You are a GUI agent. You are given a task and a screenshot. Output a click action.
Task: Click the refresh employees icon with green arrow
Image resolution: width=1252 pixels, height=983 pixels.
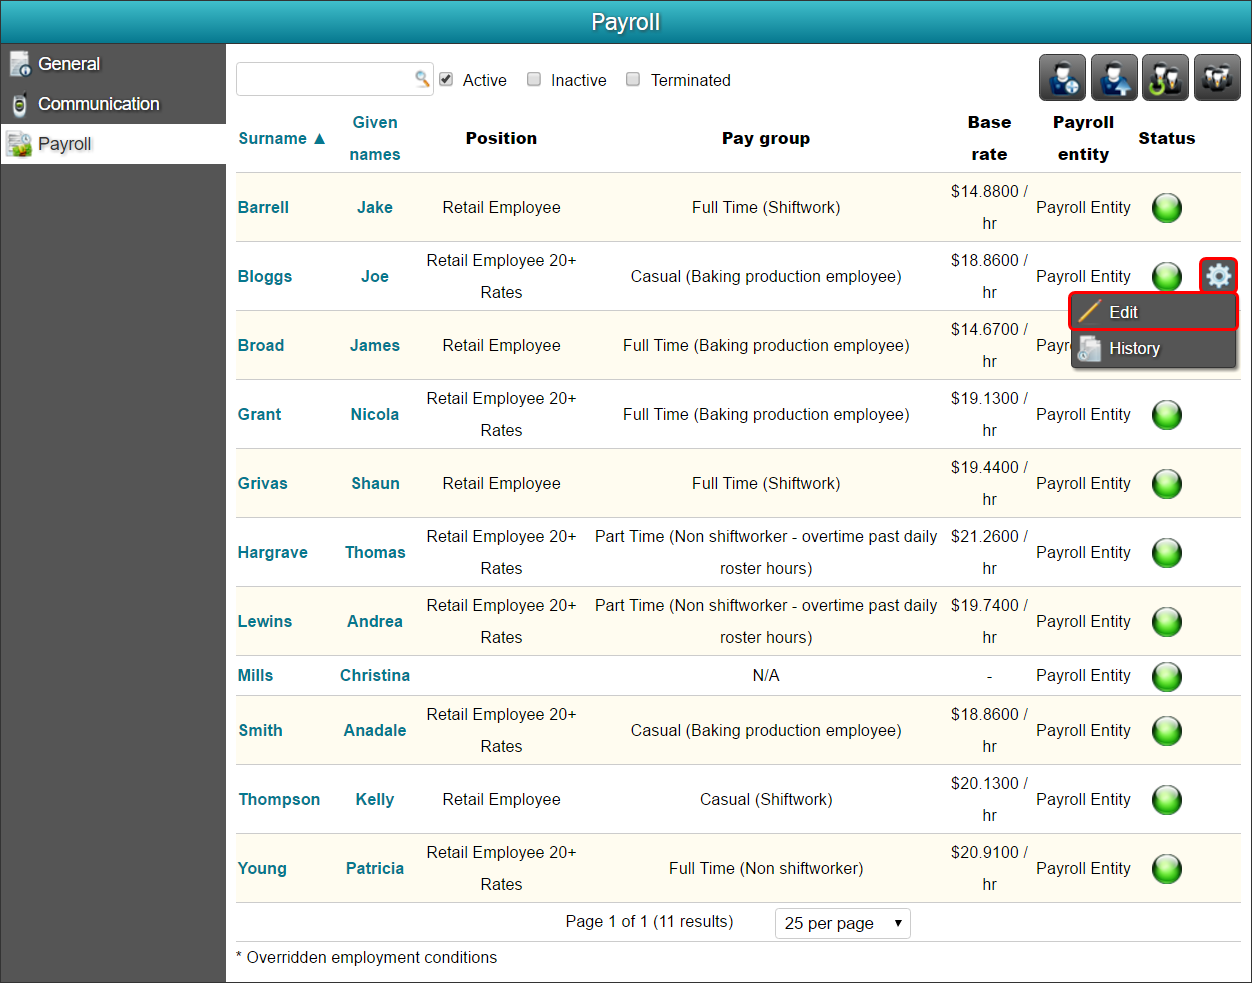click(1165, 78)
